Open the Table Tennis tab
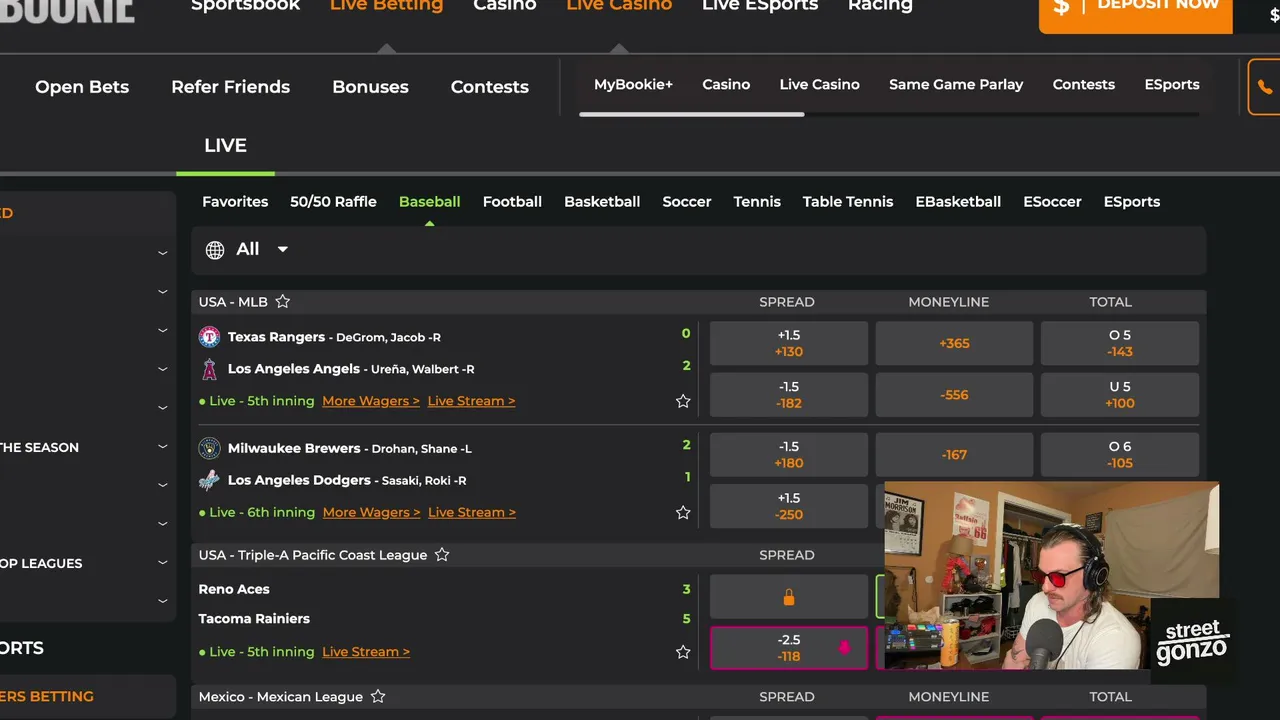Screen dimensions: 1280x720 (x=848, y=201)
